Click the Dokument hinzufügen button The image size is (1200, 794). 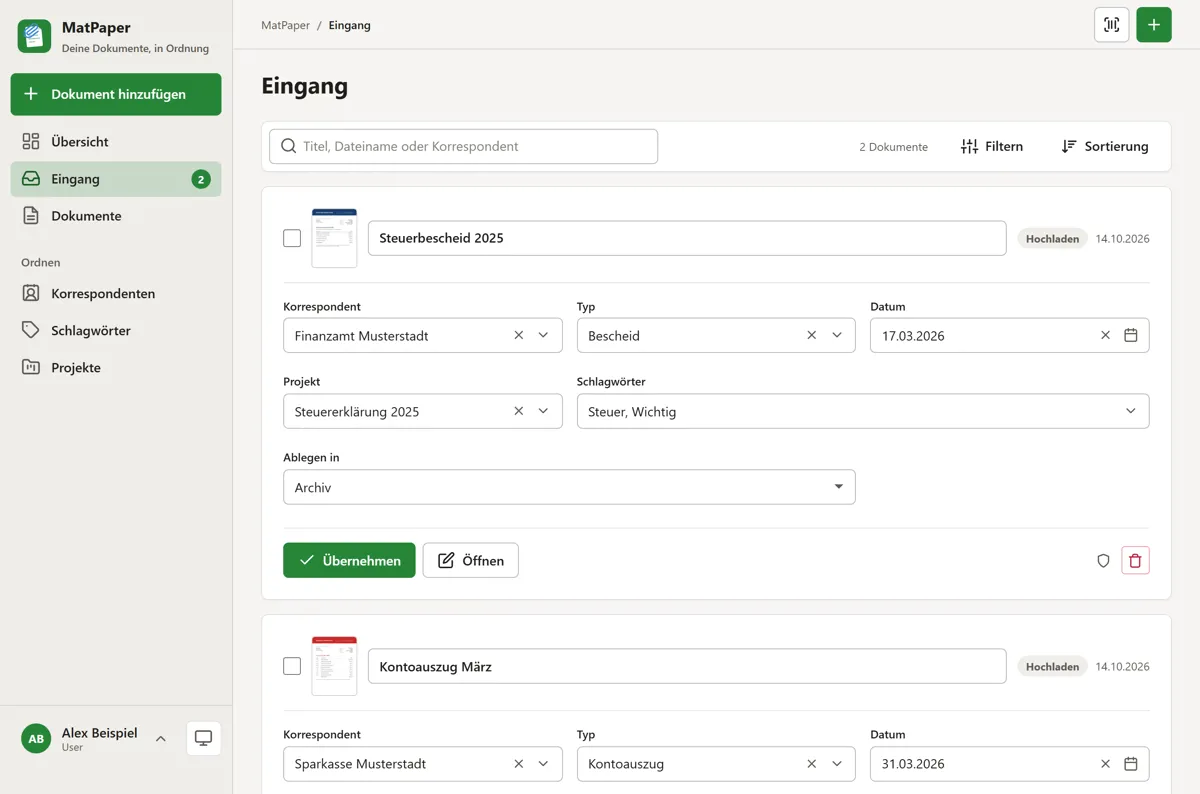[116, 94]
